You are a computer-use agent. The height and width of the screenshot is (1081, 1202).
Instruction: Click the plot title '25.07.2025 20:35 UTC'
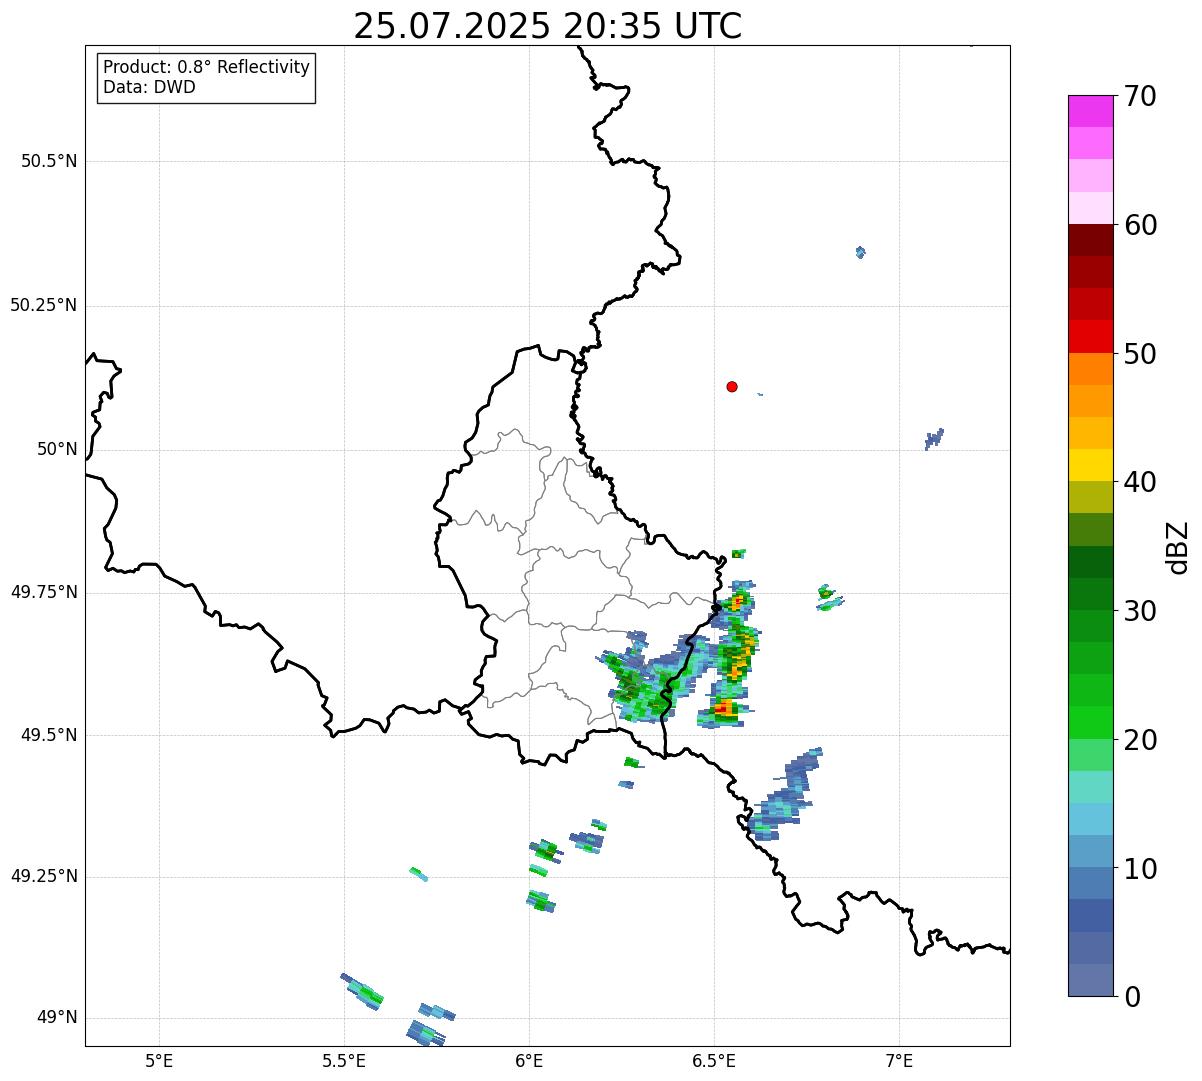coord(547,26)
